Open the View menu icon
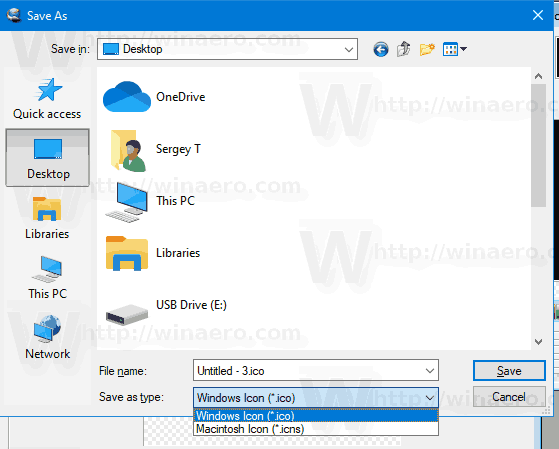 (x=454, y=49)
